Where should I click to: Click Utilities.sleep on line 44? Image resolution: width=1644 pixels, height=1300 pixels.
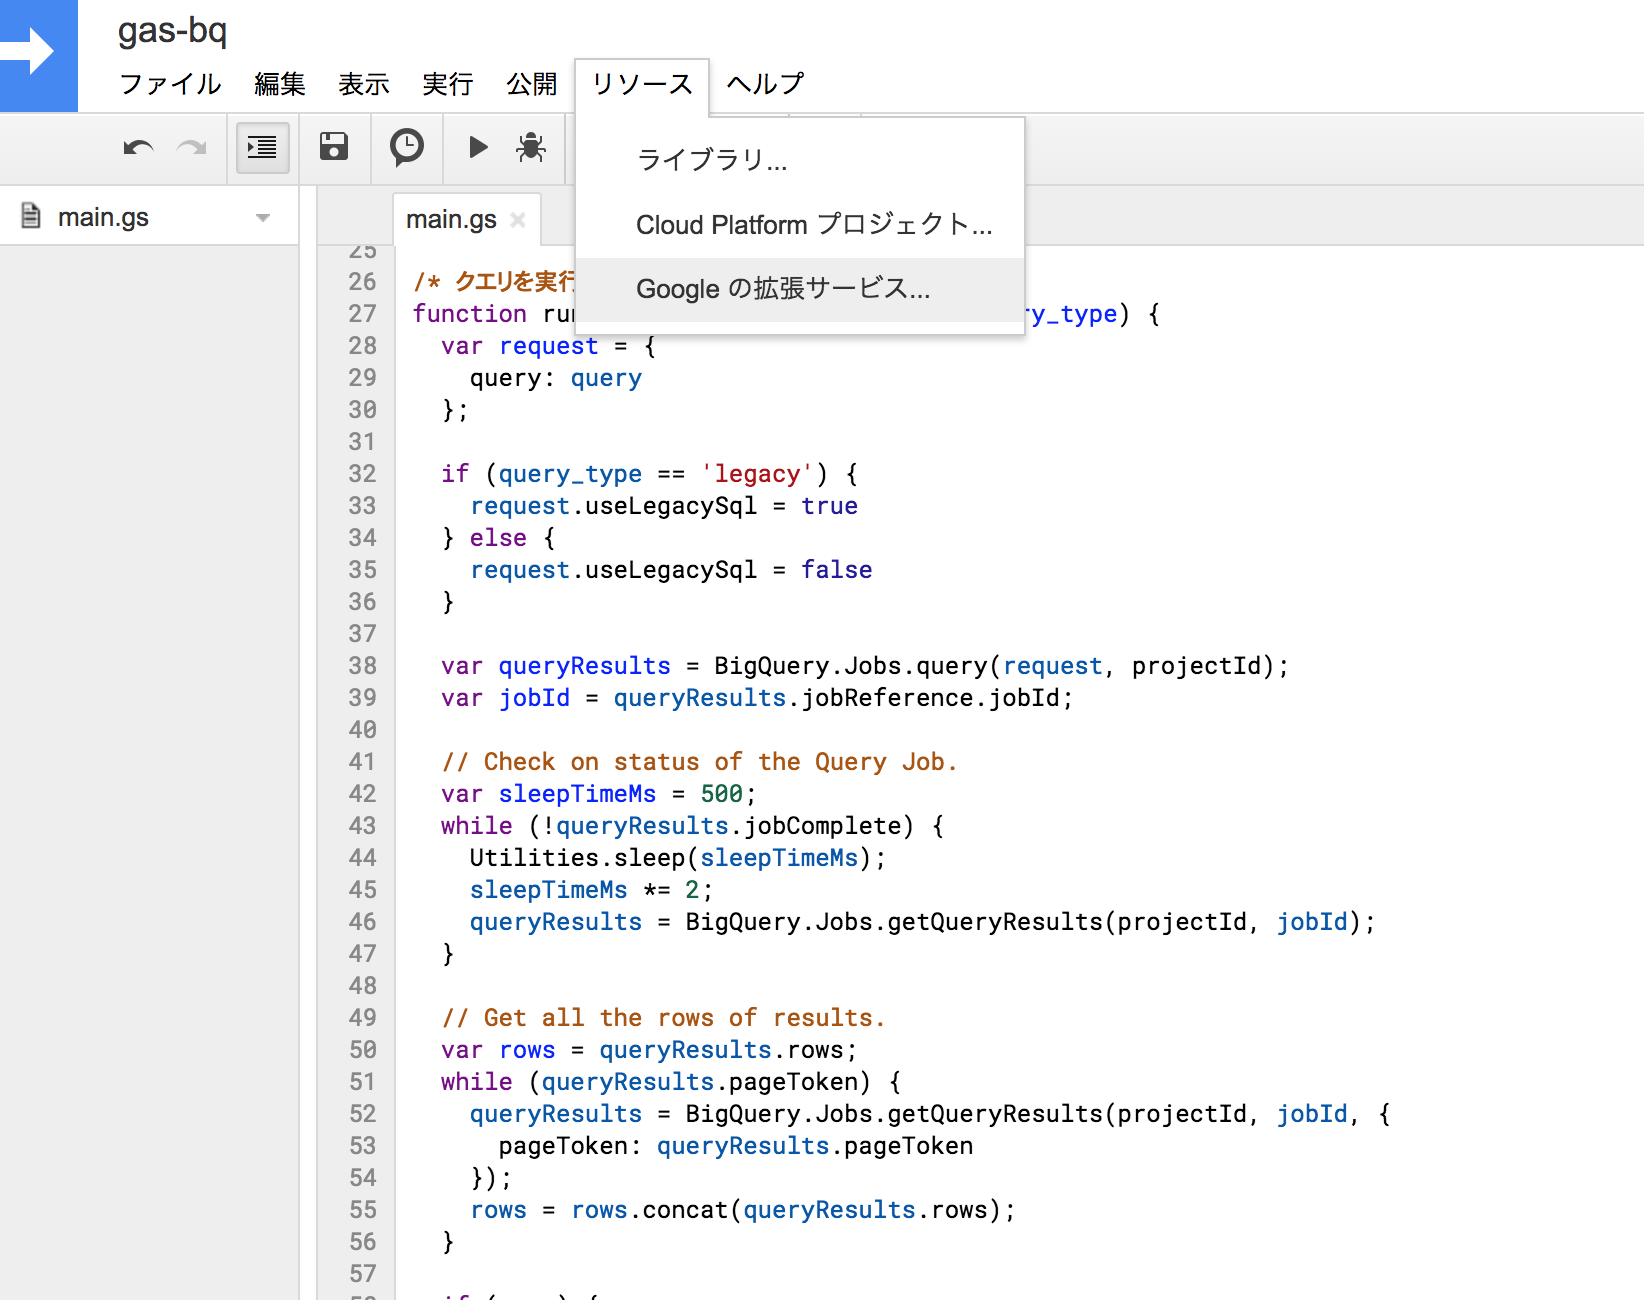coord(577,858)
